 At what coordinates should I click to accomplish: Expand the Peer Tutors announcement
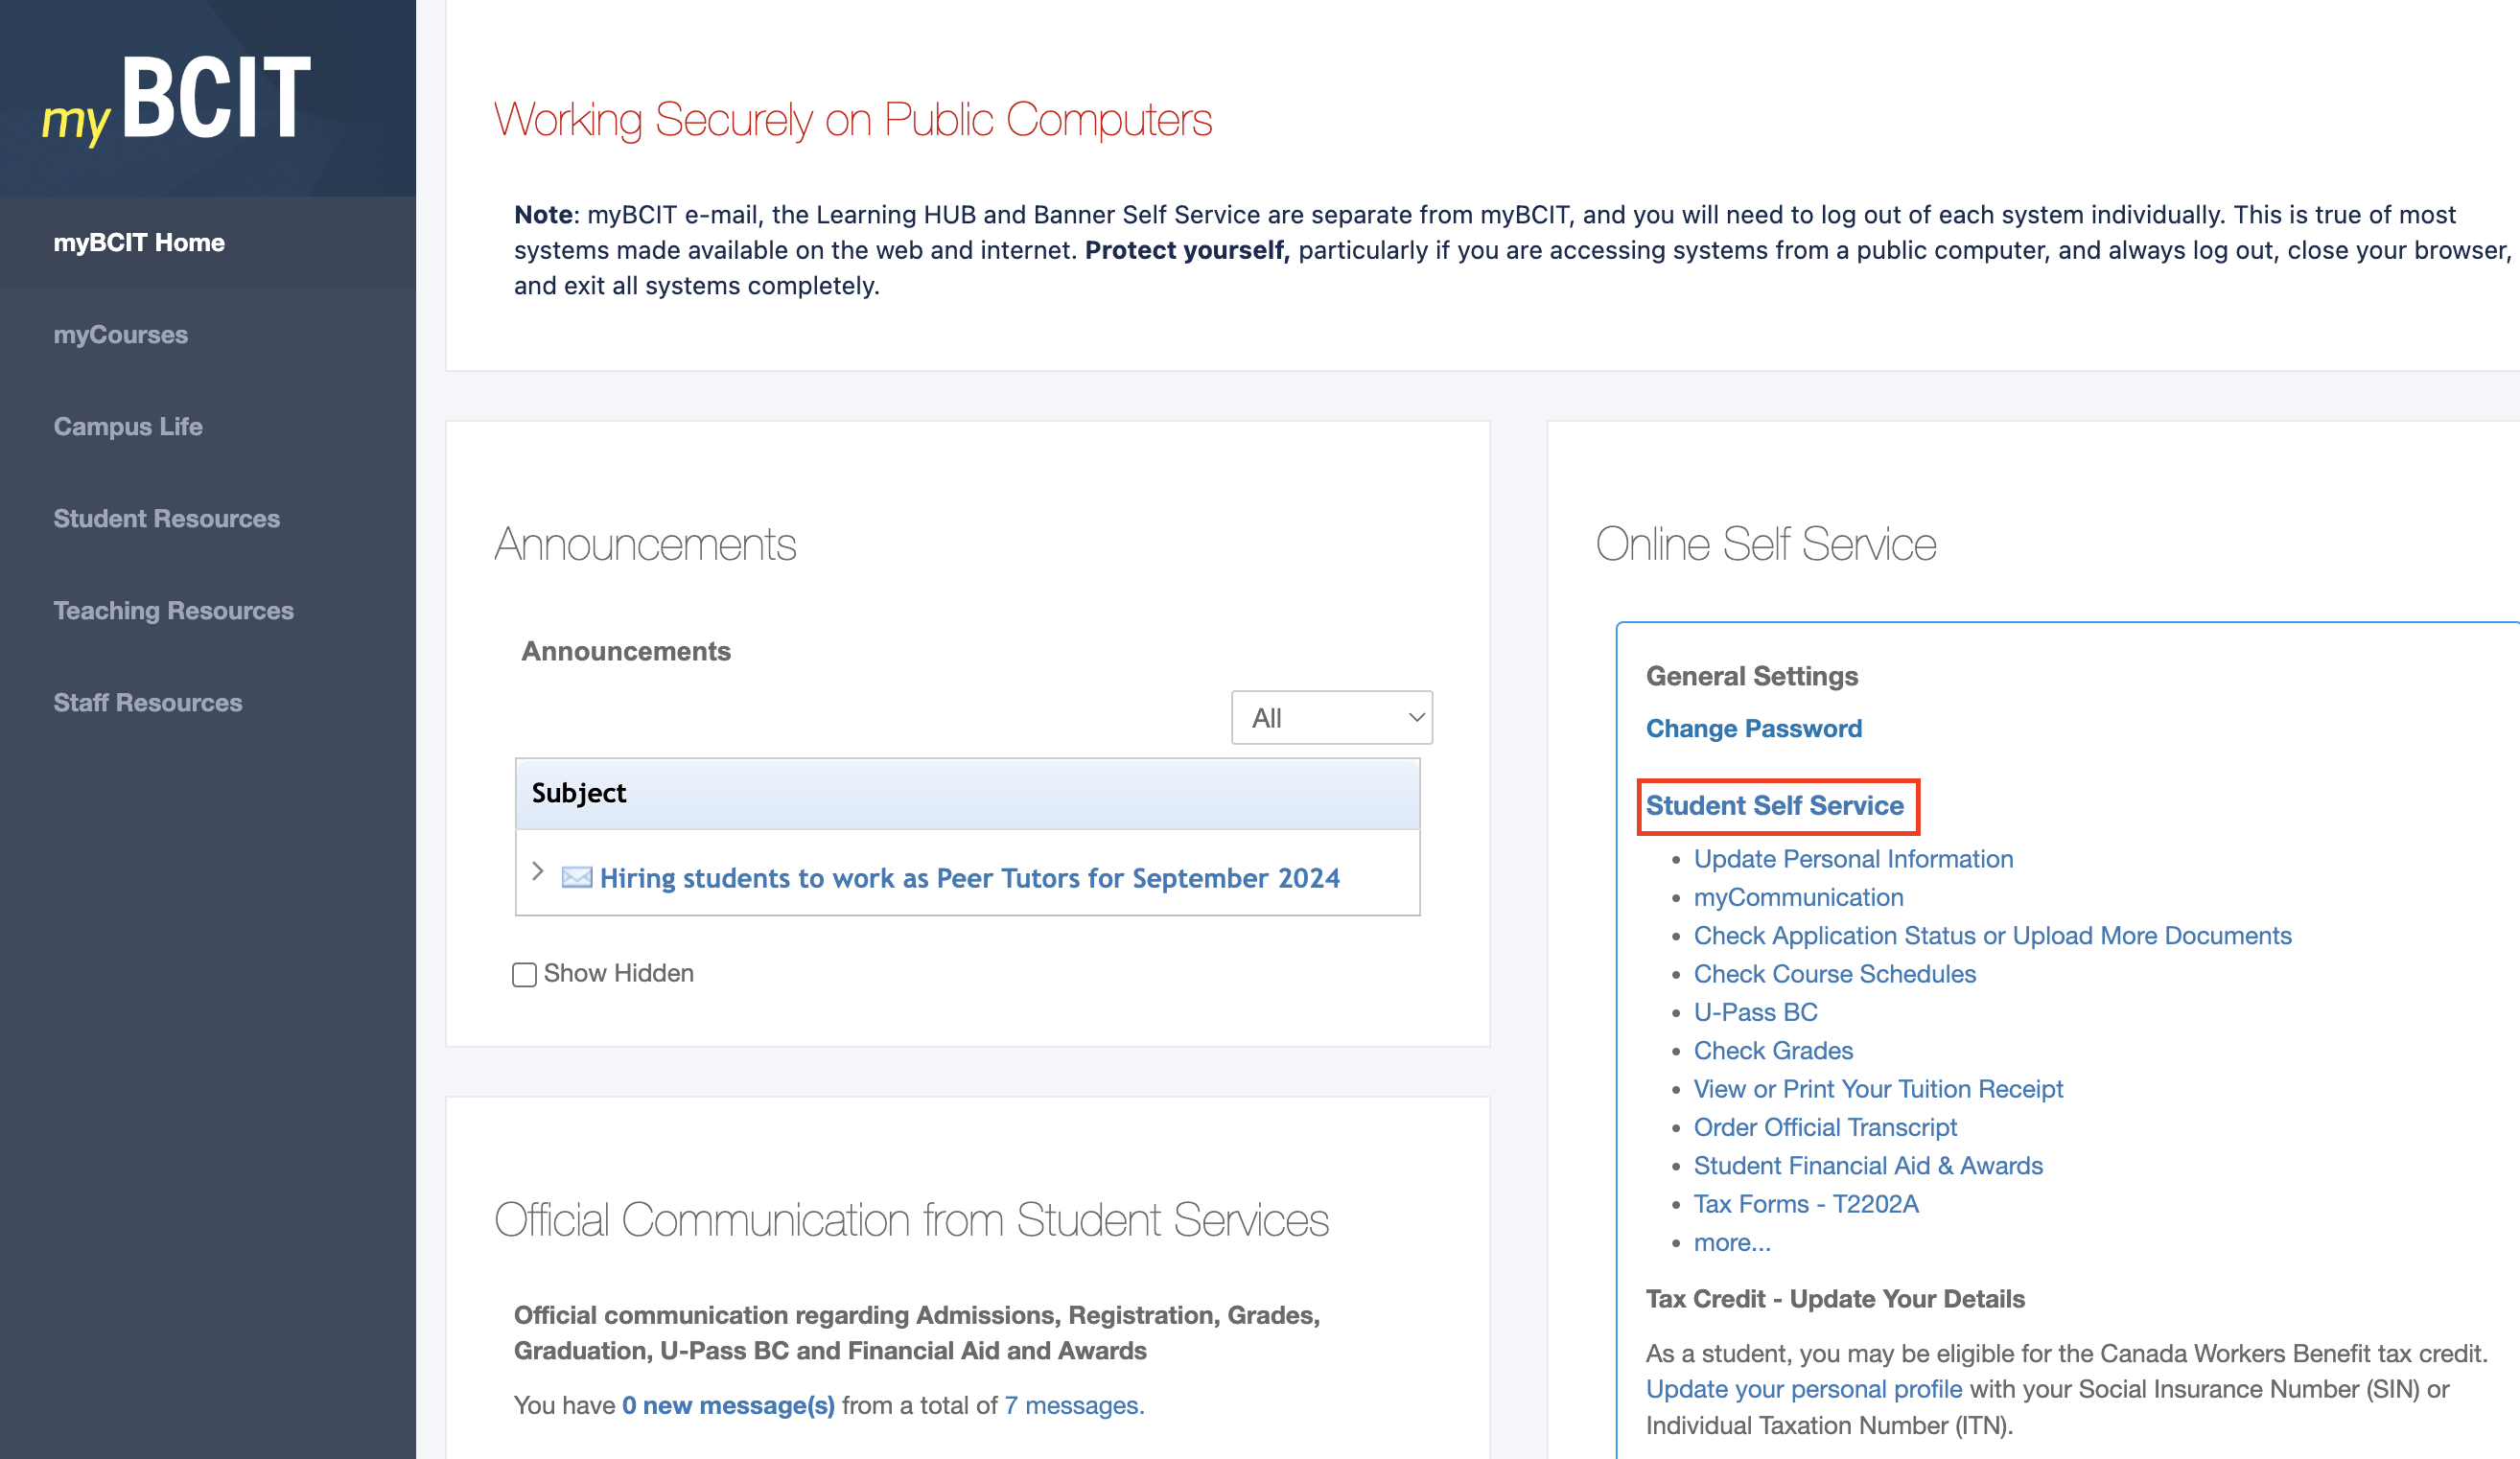coord(538,872)
